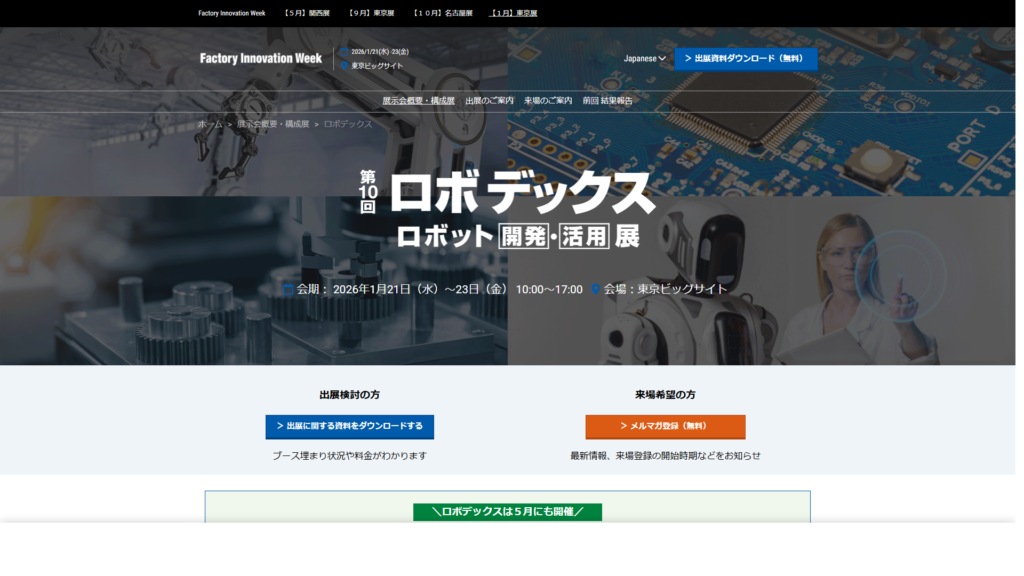Viewport: 1024px width, 576px height.
Task: Click ホーム breadcrumb link
Action: click(x=210, y=124)
